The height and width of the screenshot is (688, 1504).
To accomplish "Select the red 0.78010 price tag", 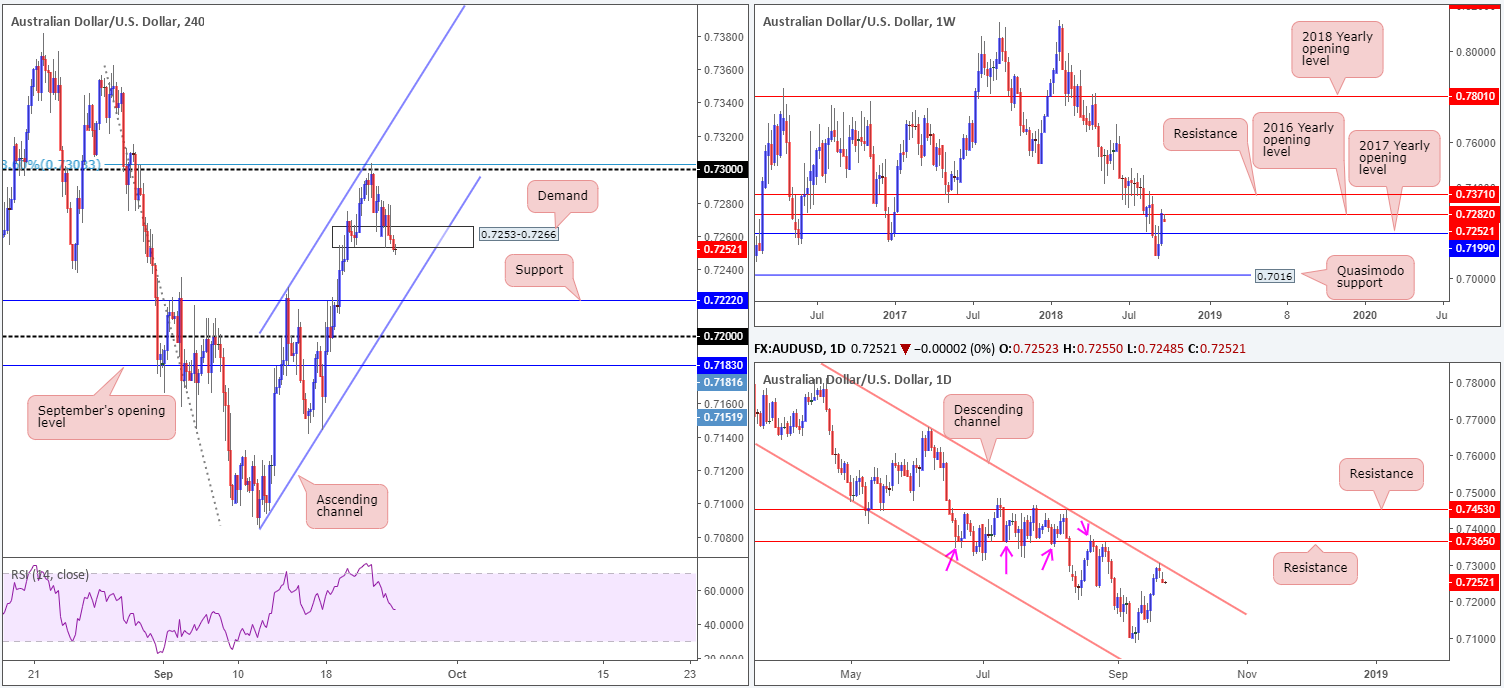I will click(x=1475, y=97).
